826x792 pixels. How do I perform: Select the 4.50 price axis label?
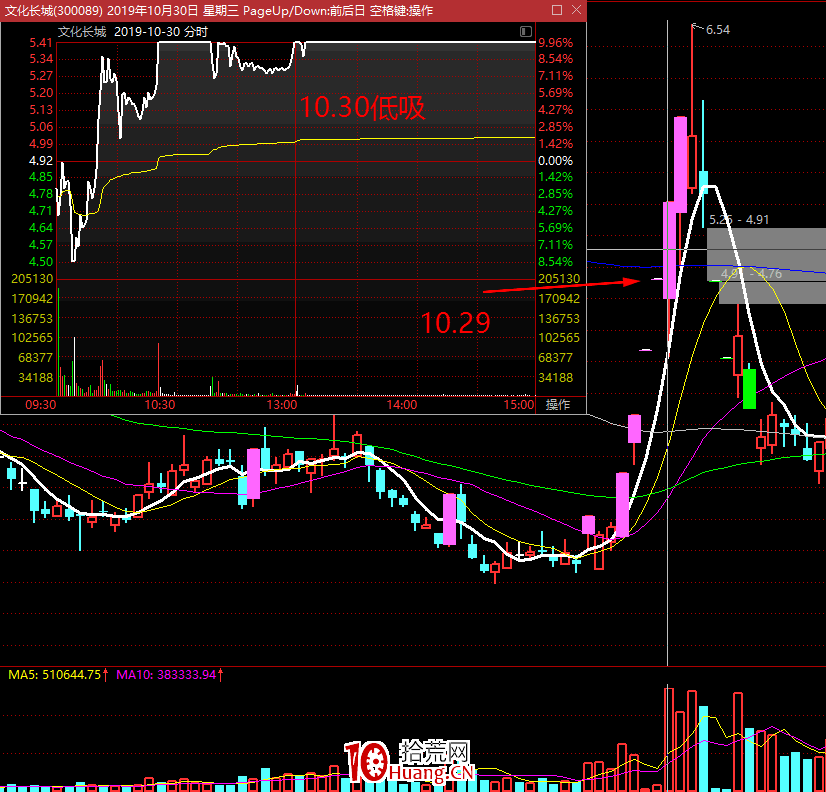pyautogui.click(x=41, y=261)
